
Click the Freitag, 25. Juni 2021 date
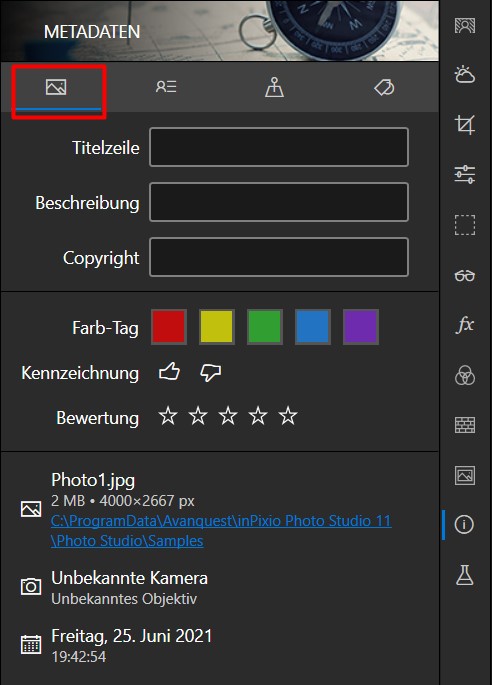tap(132, 636)
